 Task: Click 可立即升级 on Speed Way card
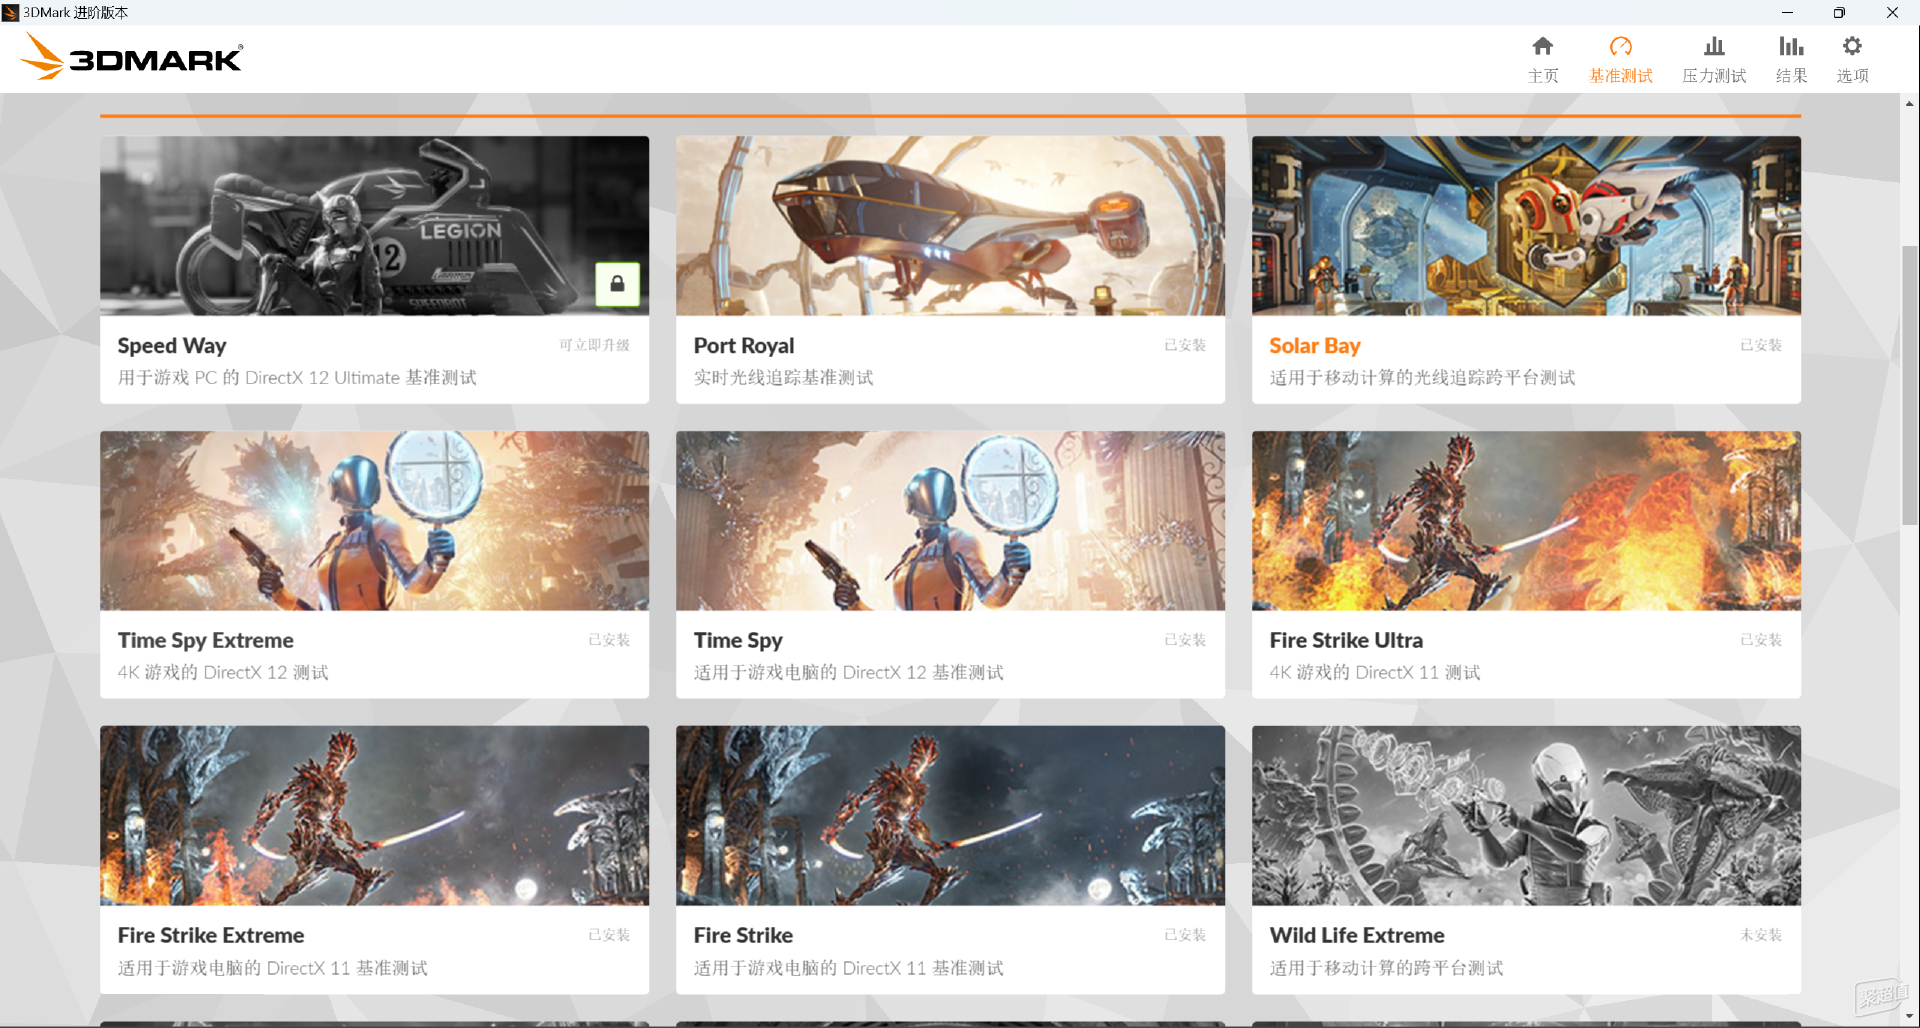pyautogui.click(x=594, y=345)
